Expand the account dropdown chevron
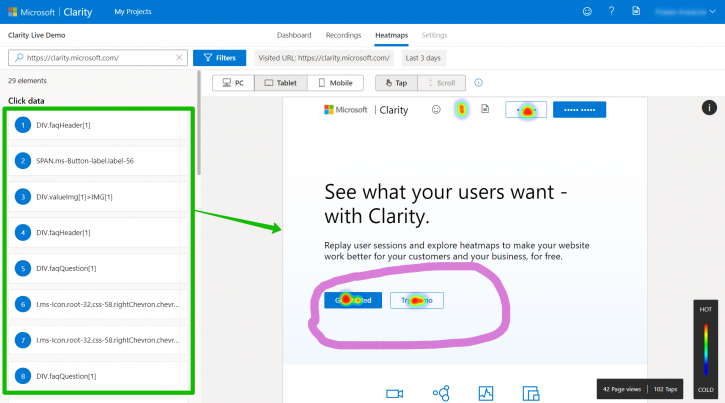The width and height of the screenshot is (725, 403). point(712,12)
